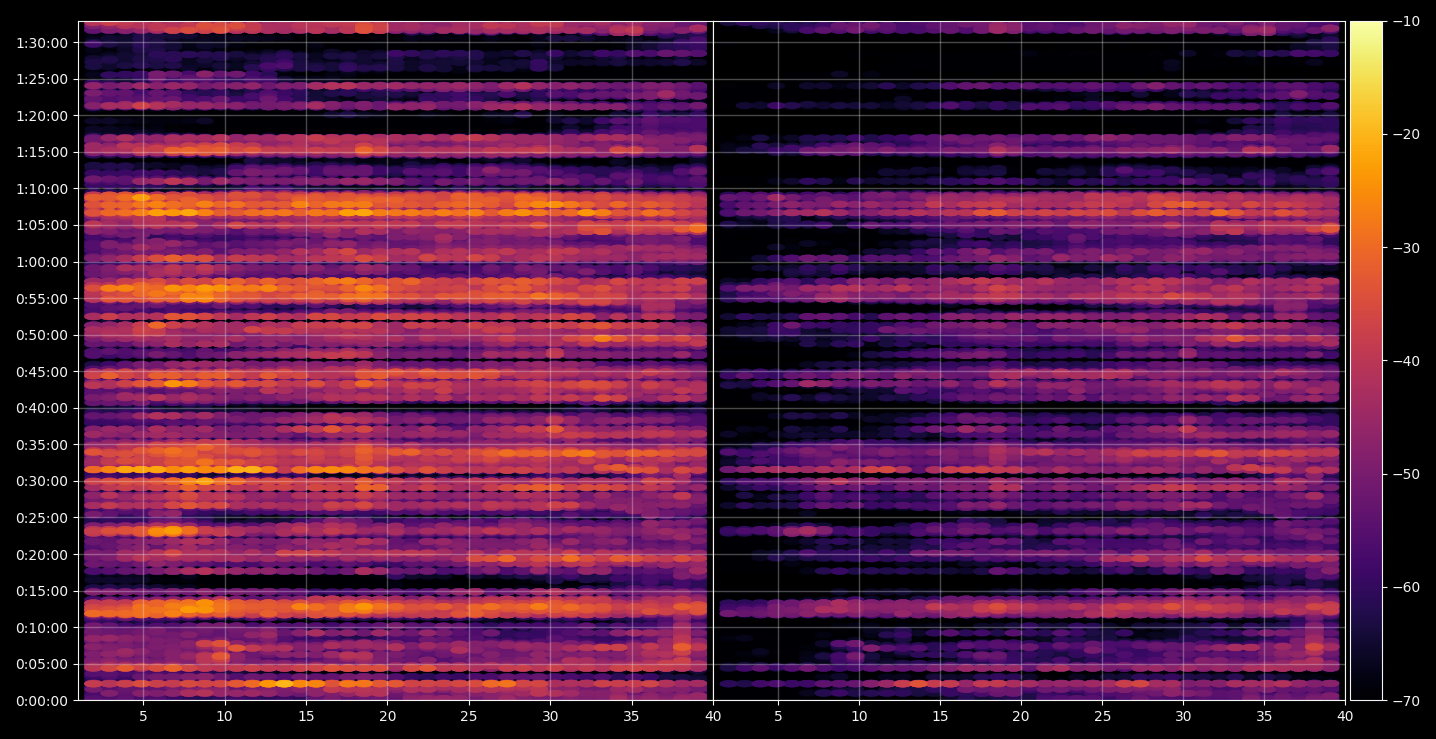Screen dimensions: 1436x739
Task: Click the right heatmap panel
Action: click(1029, 361)
